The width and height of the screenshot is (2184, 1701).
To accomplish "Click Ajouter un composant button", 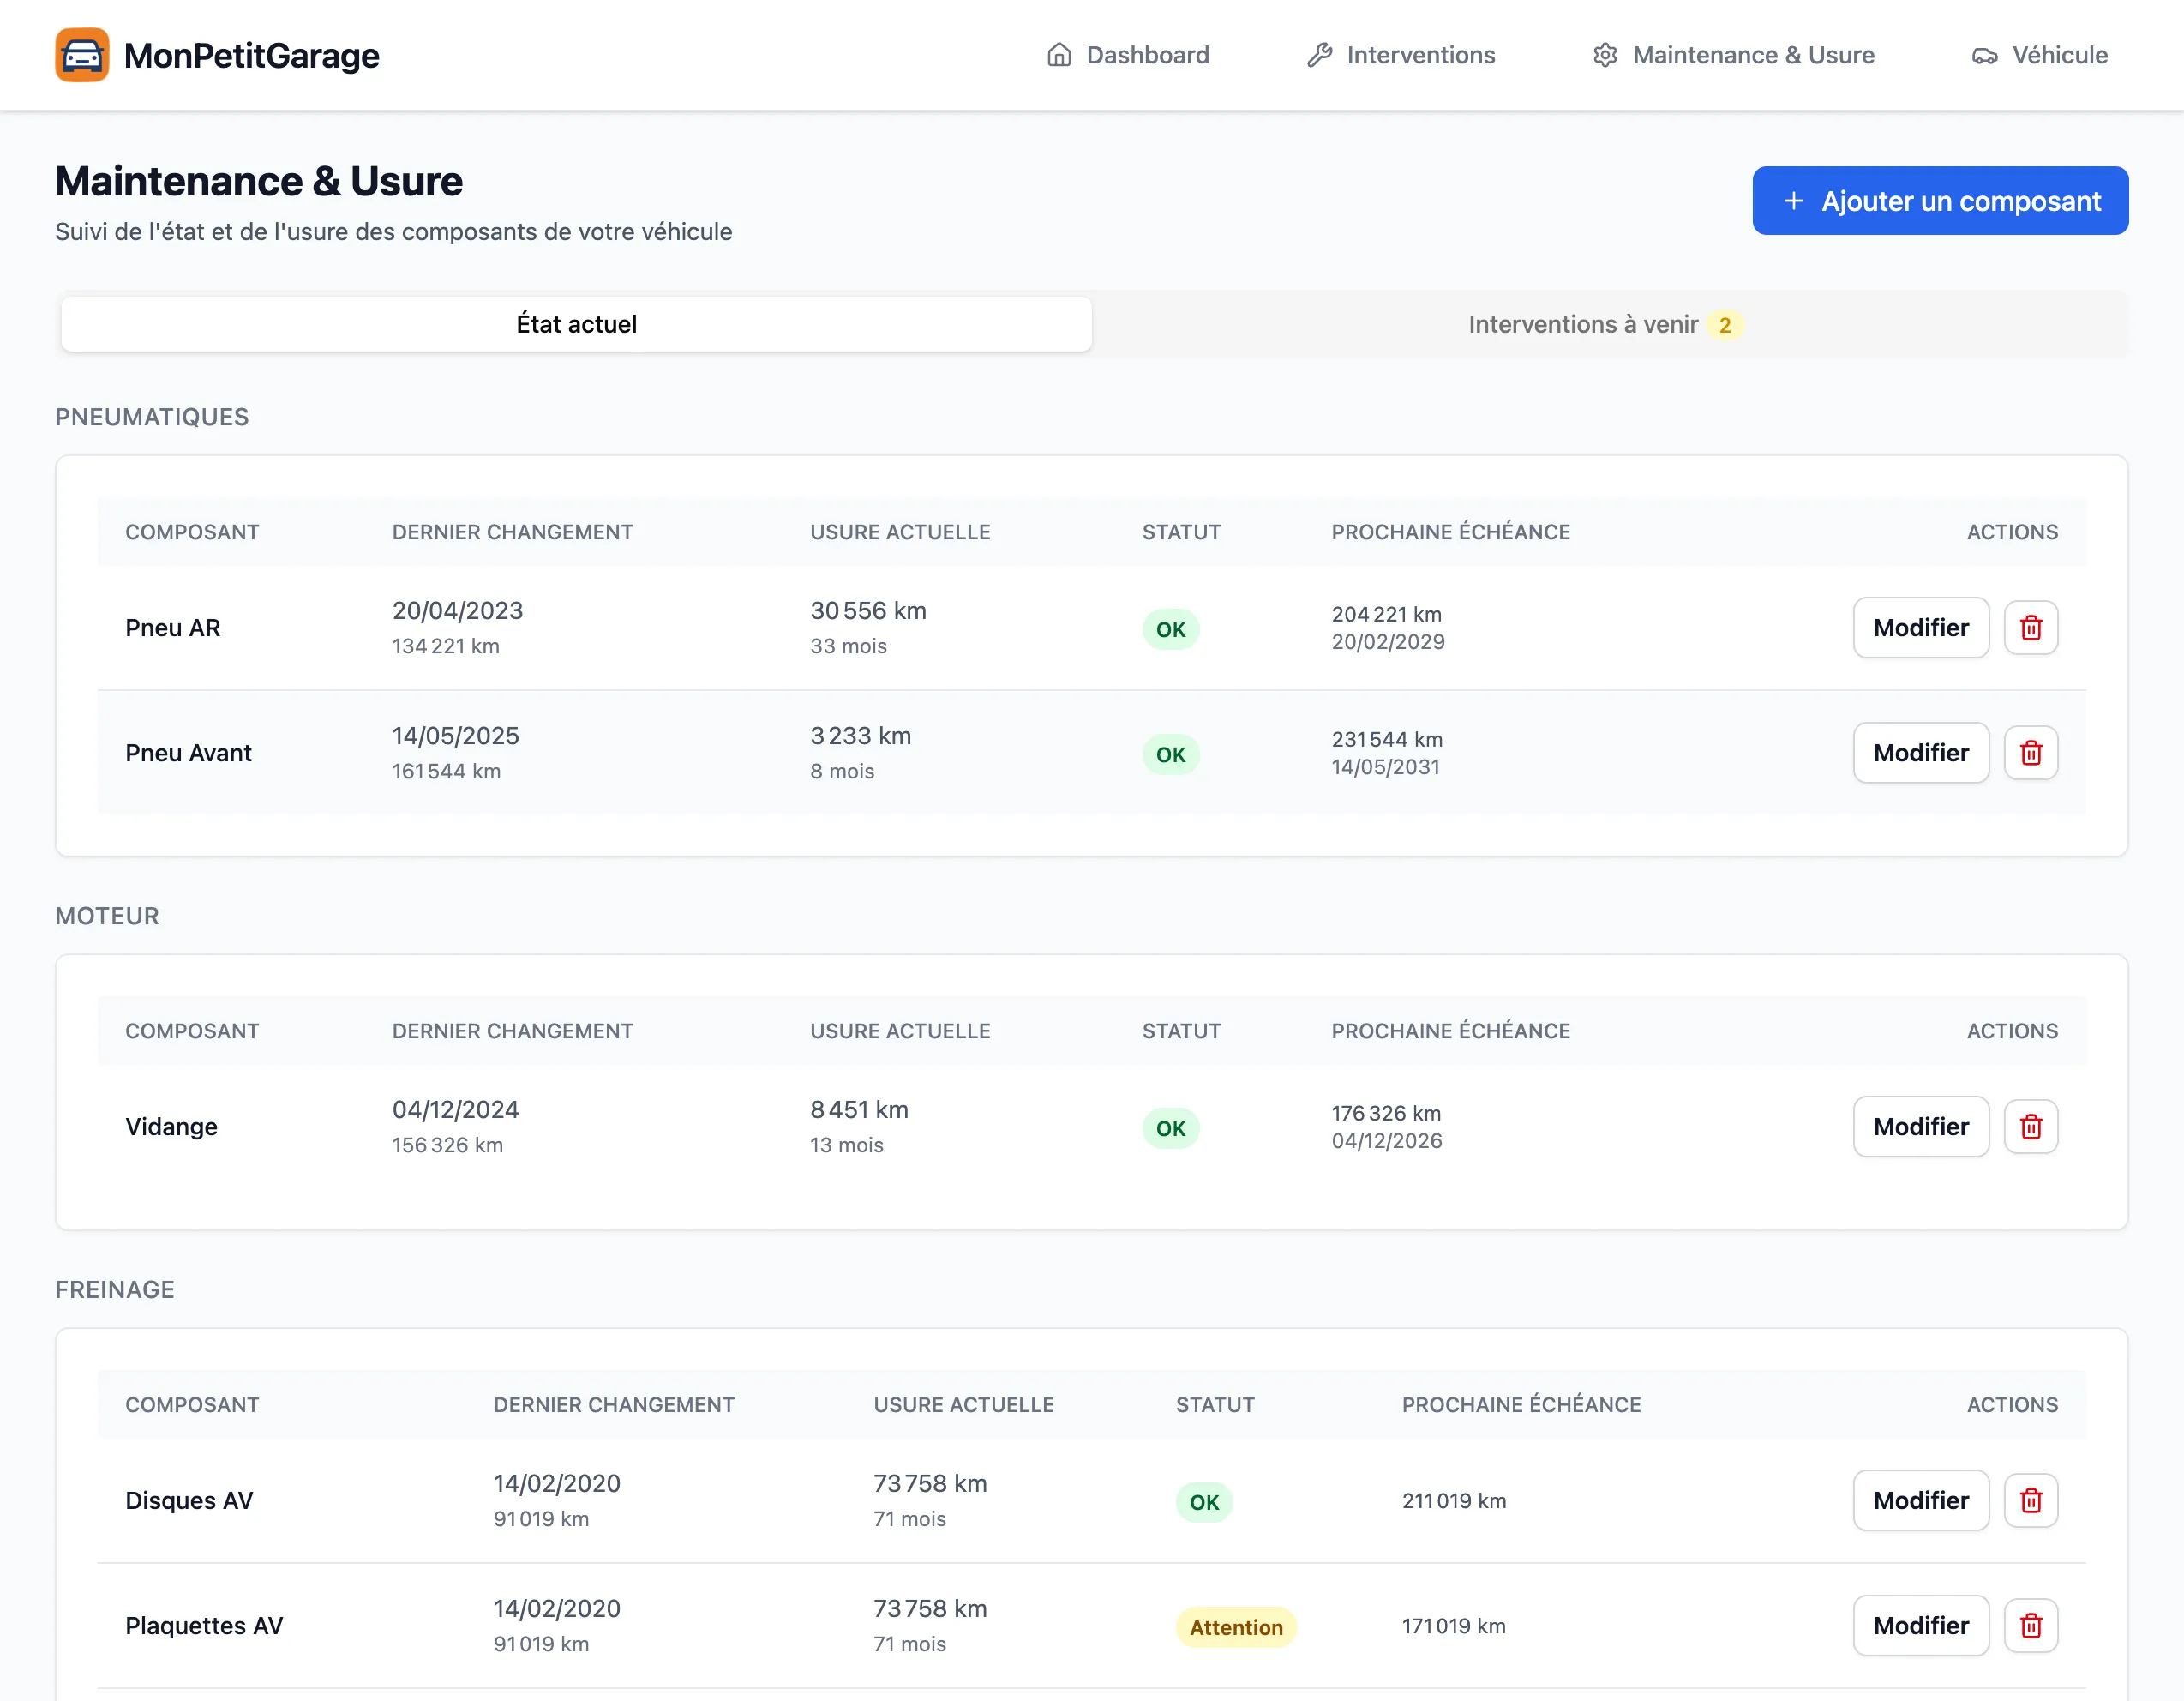I will [x=1940, y=201].
